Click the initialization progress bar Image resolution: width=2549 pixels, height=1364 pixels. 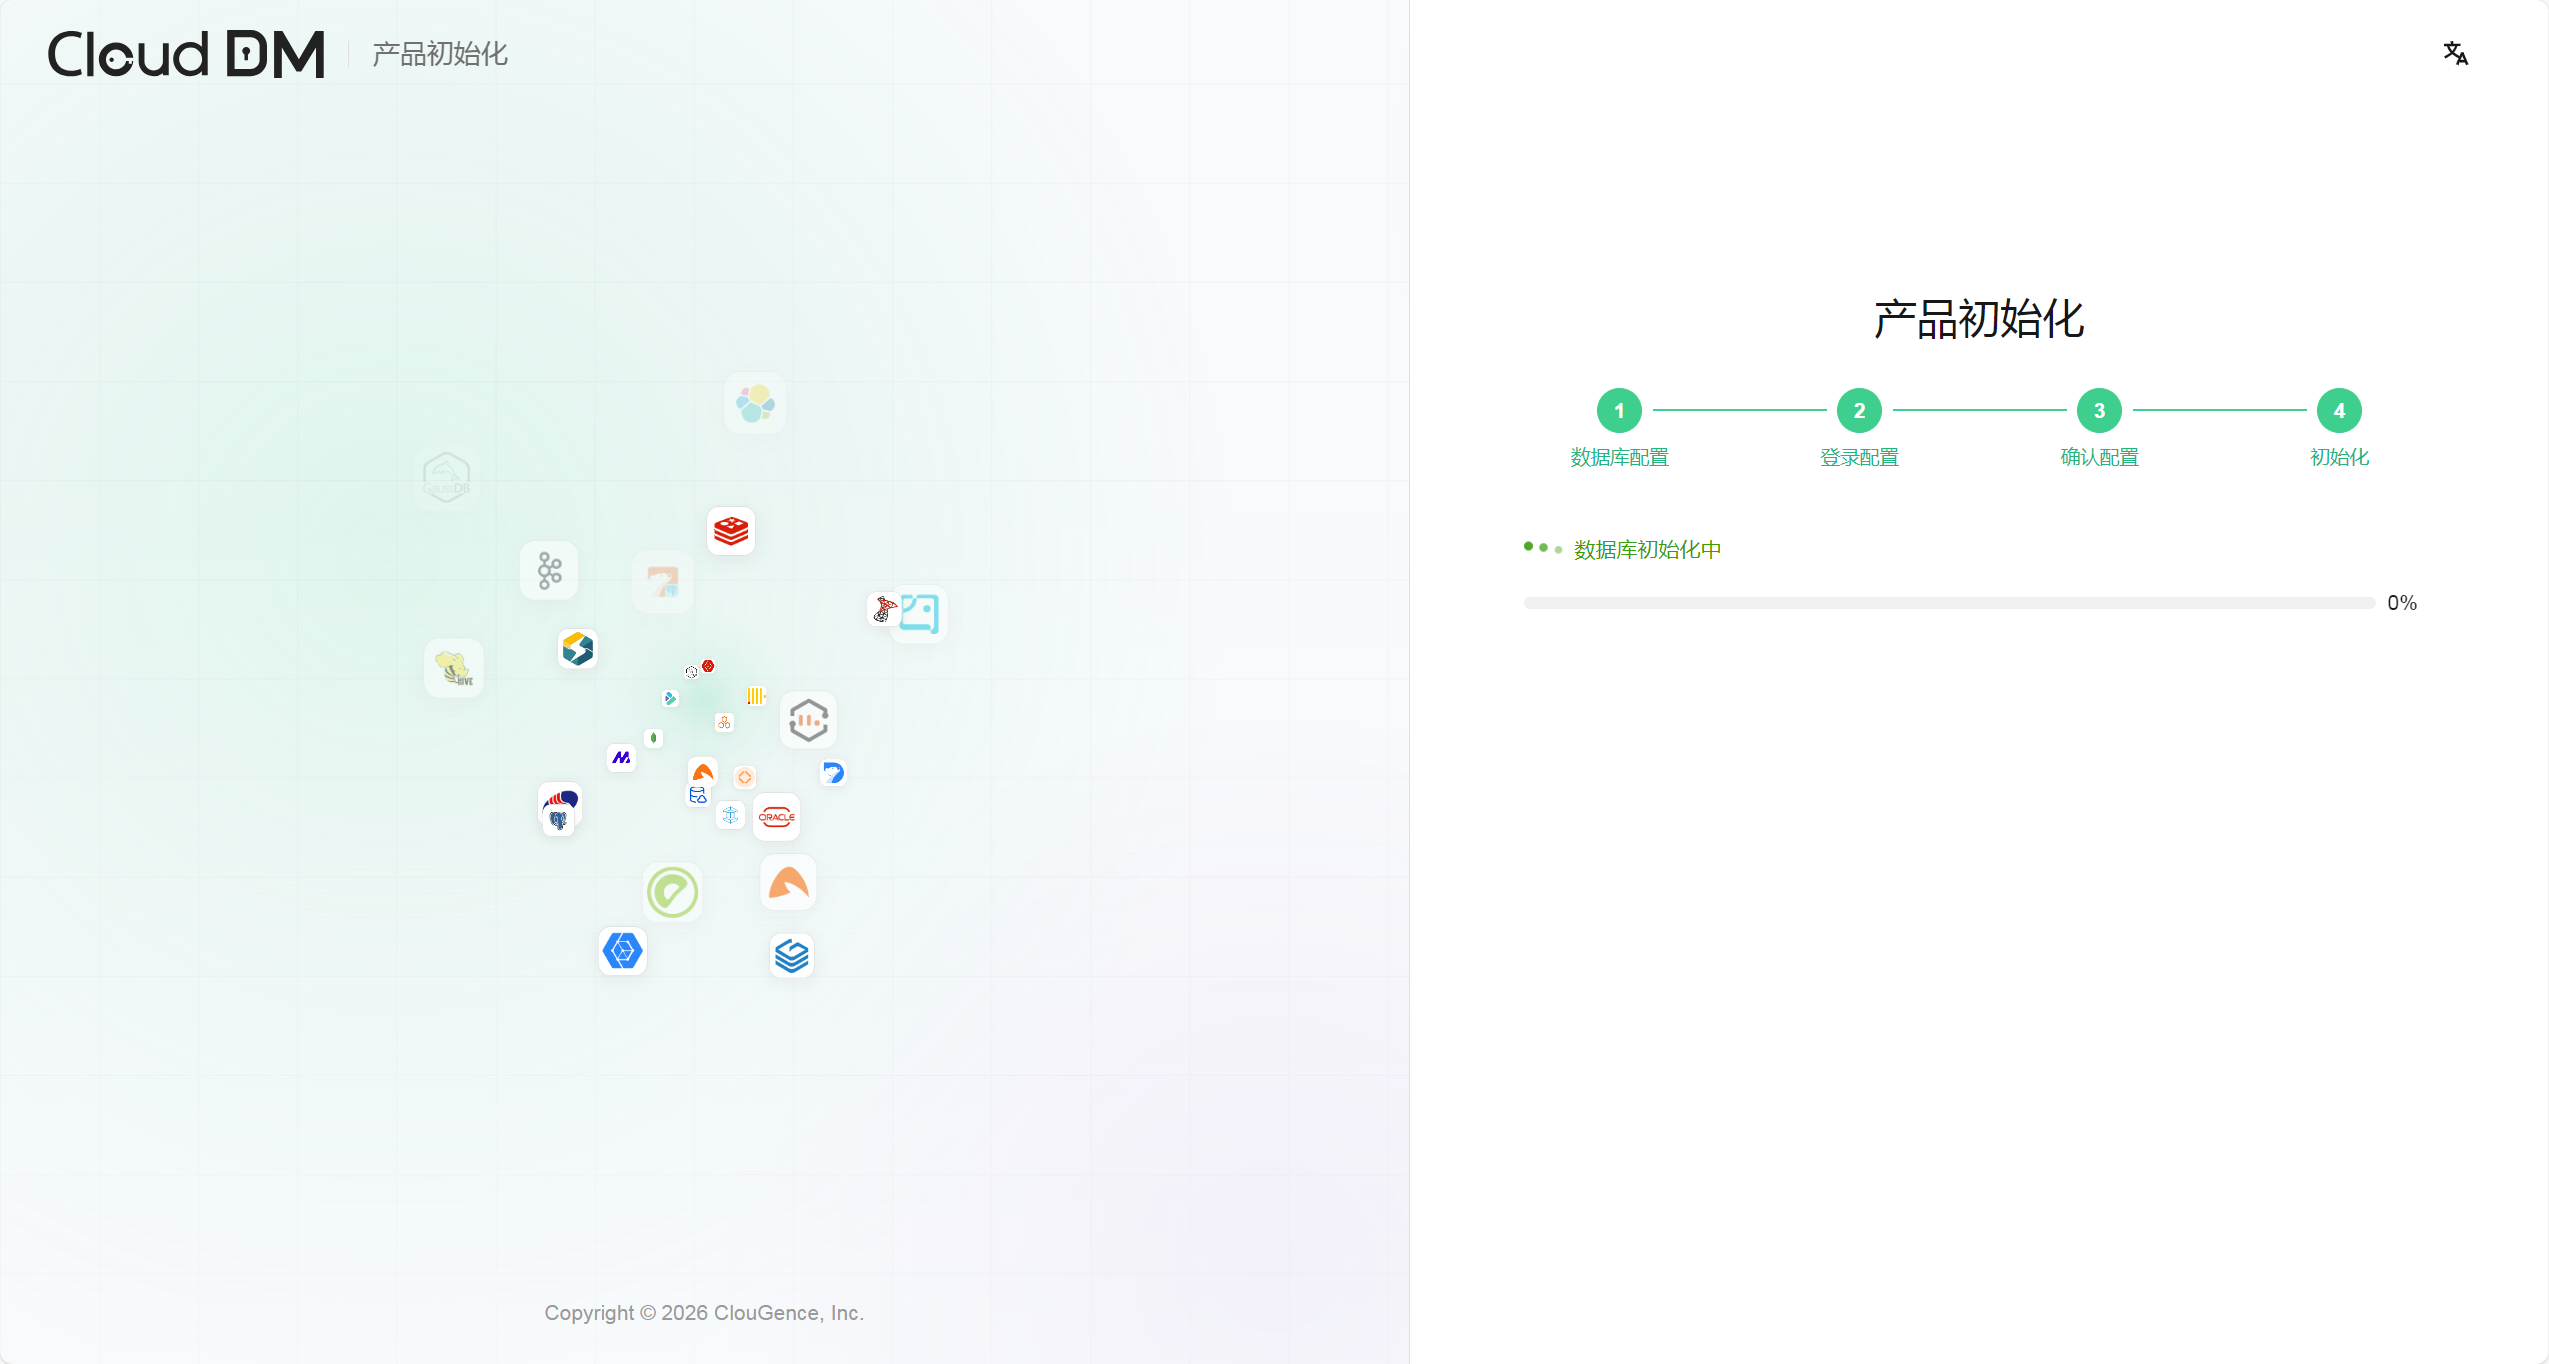pyautogui.click(x=1949, y=603)
